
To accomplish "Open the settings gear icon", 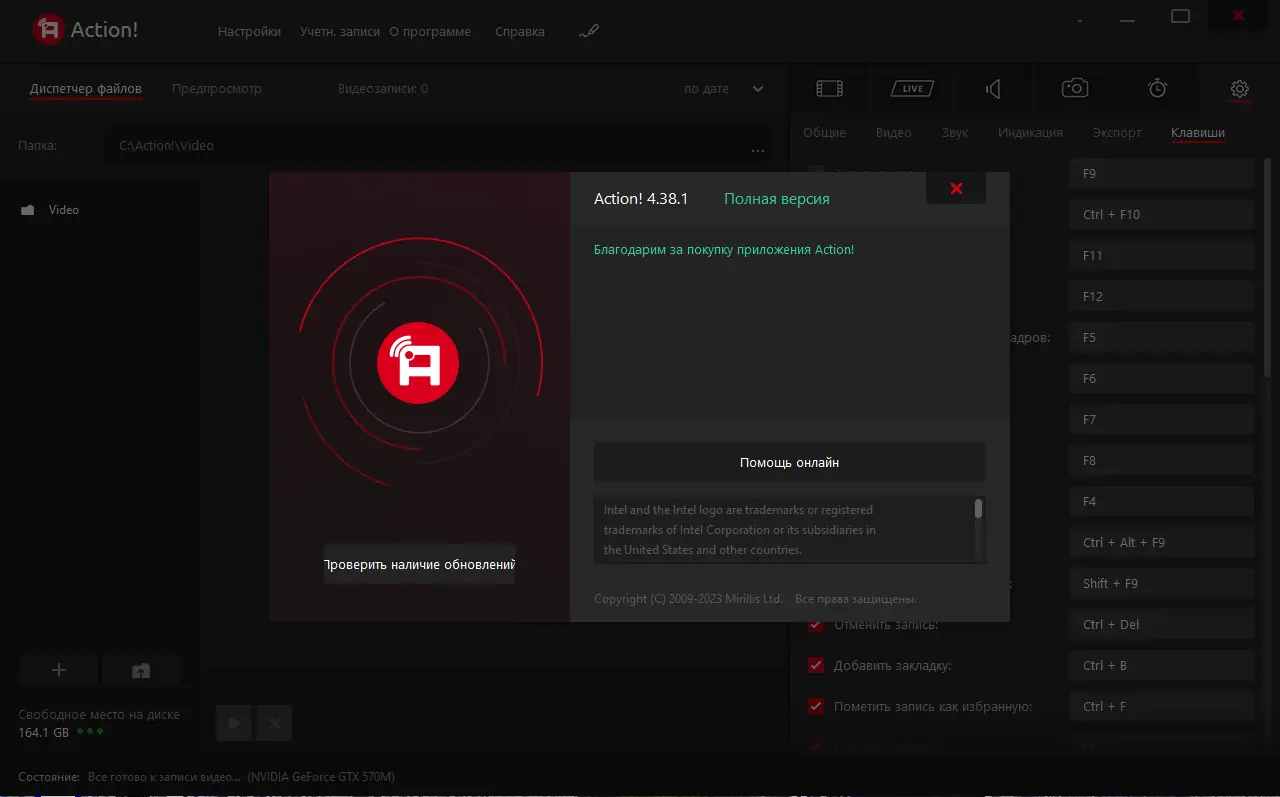I will pos(1240,89).
